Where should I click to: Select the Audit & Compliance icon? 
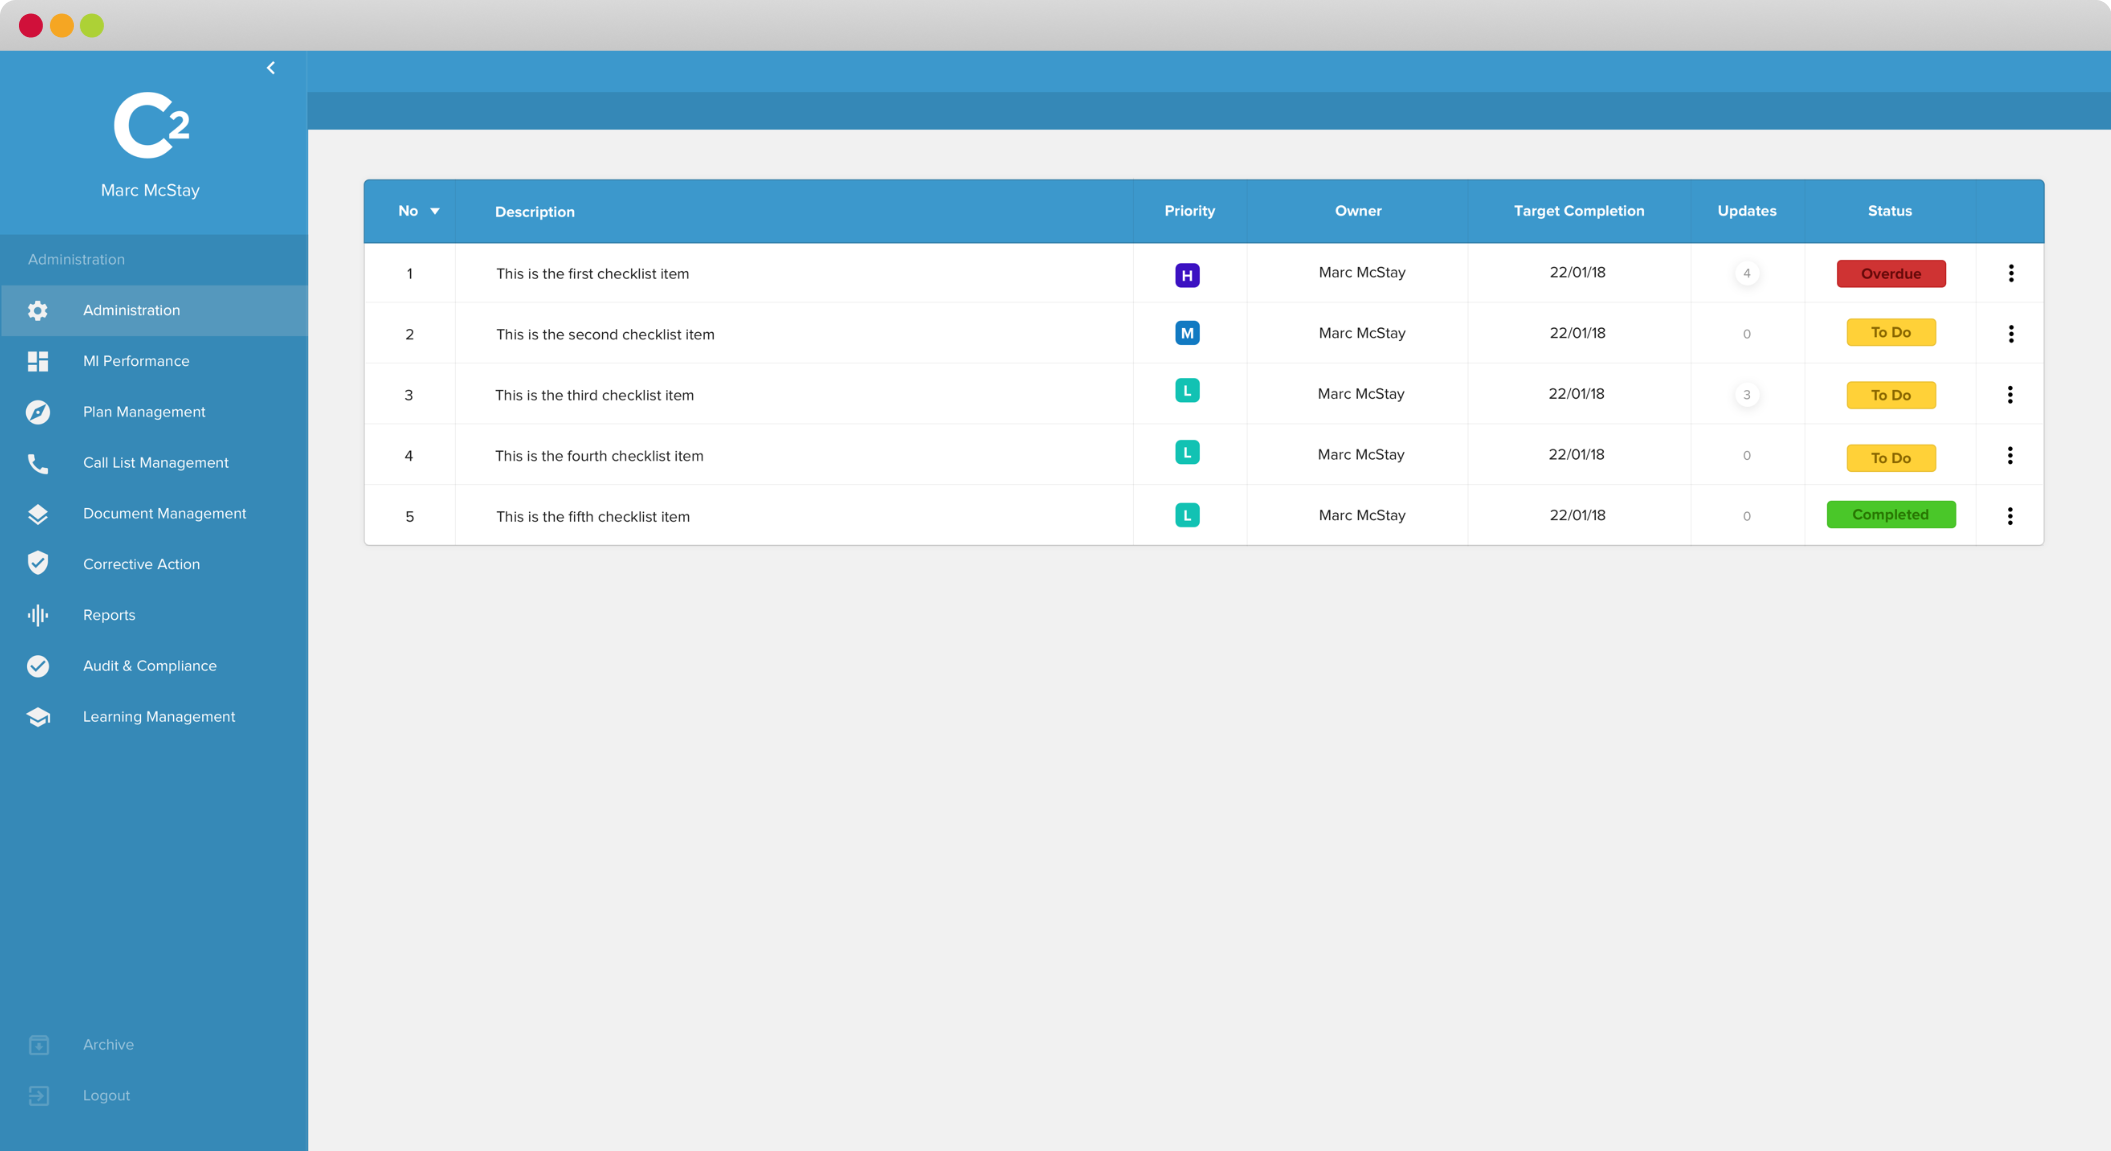[40, 663]
